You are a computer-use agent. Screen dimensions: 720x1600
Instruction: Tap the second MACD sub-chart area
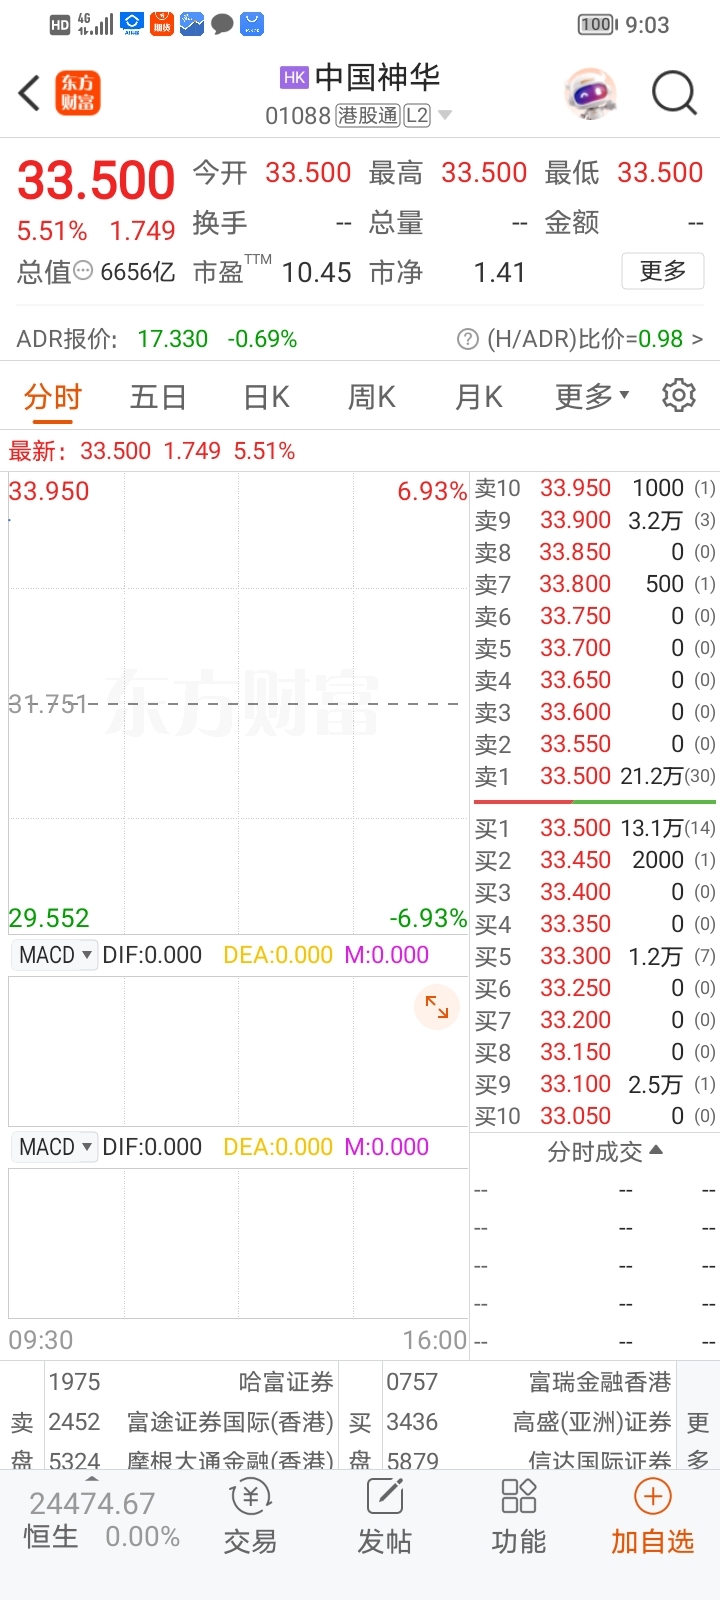point(238,1243)
